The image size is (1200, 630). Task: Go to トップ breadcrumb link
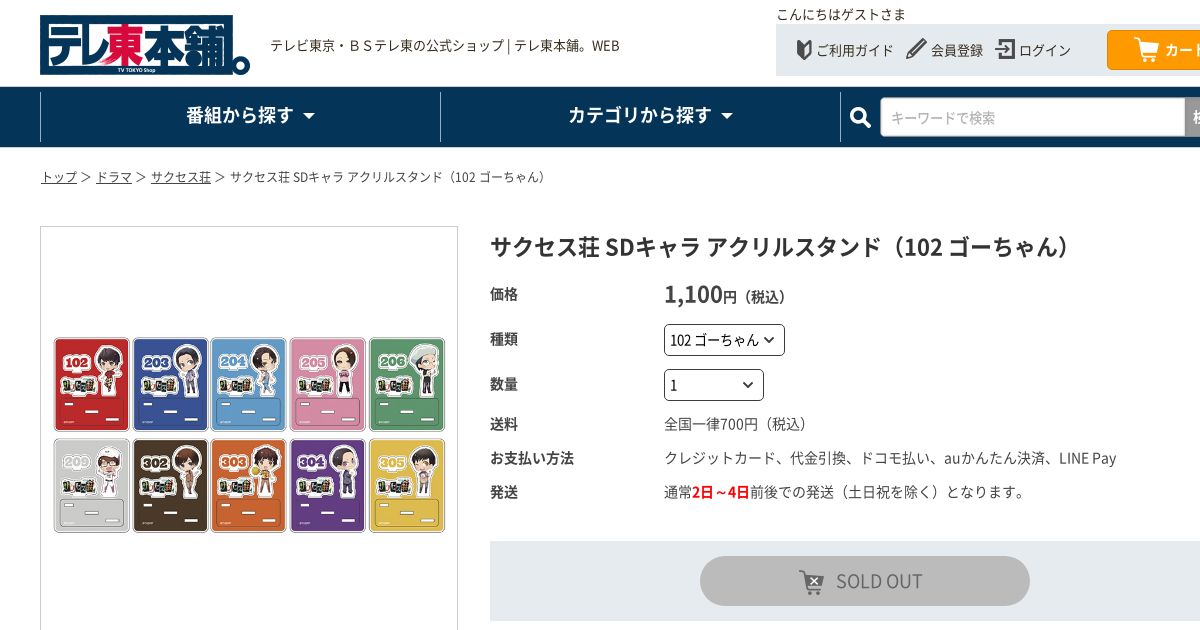(x=59, y=177)
